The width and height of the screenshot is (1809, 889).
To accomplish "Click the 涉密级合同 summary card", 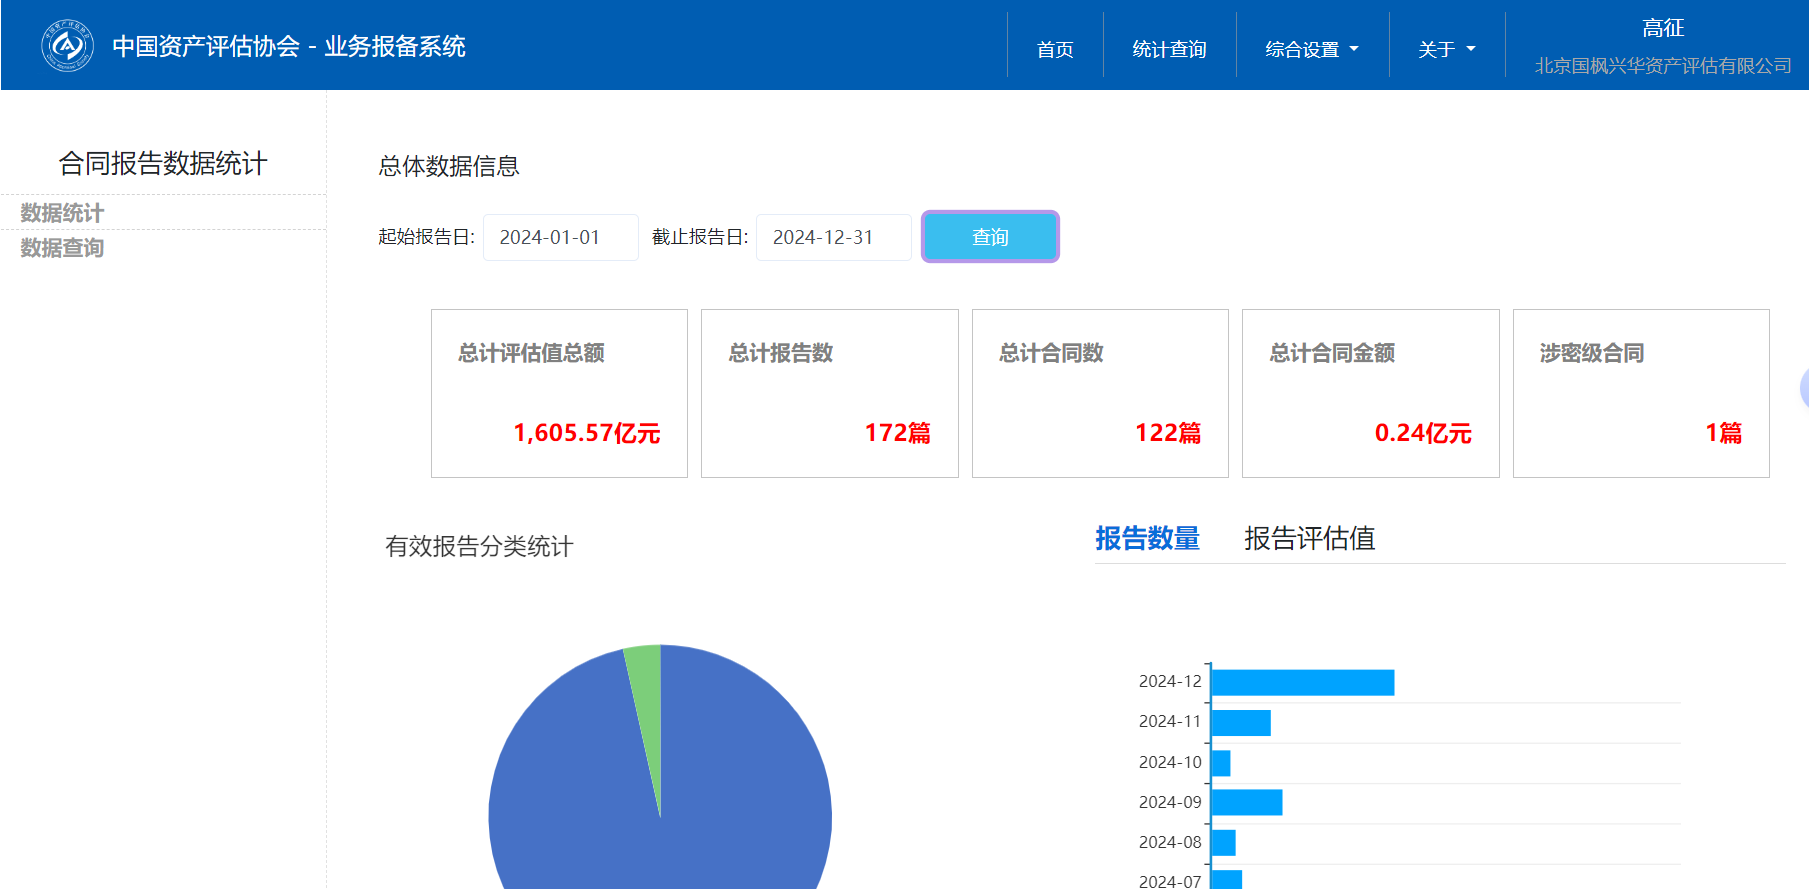I will [x=1640, y=393].
